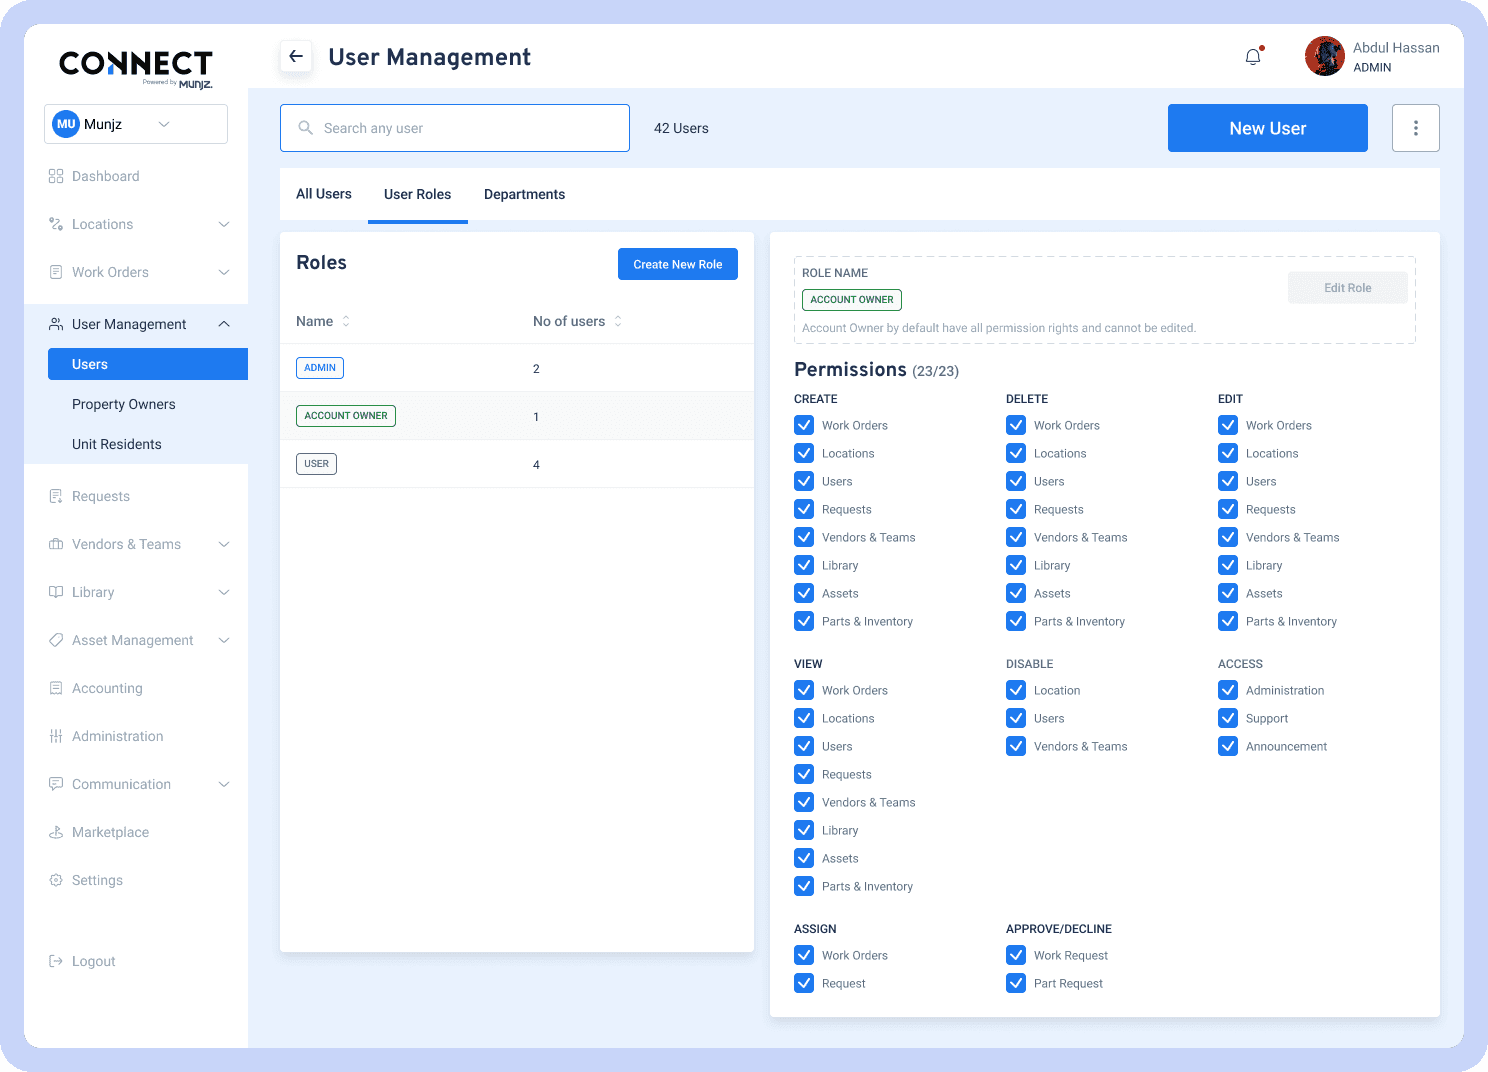Click the New User button

[x=1267, y=128]
